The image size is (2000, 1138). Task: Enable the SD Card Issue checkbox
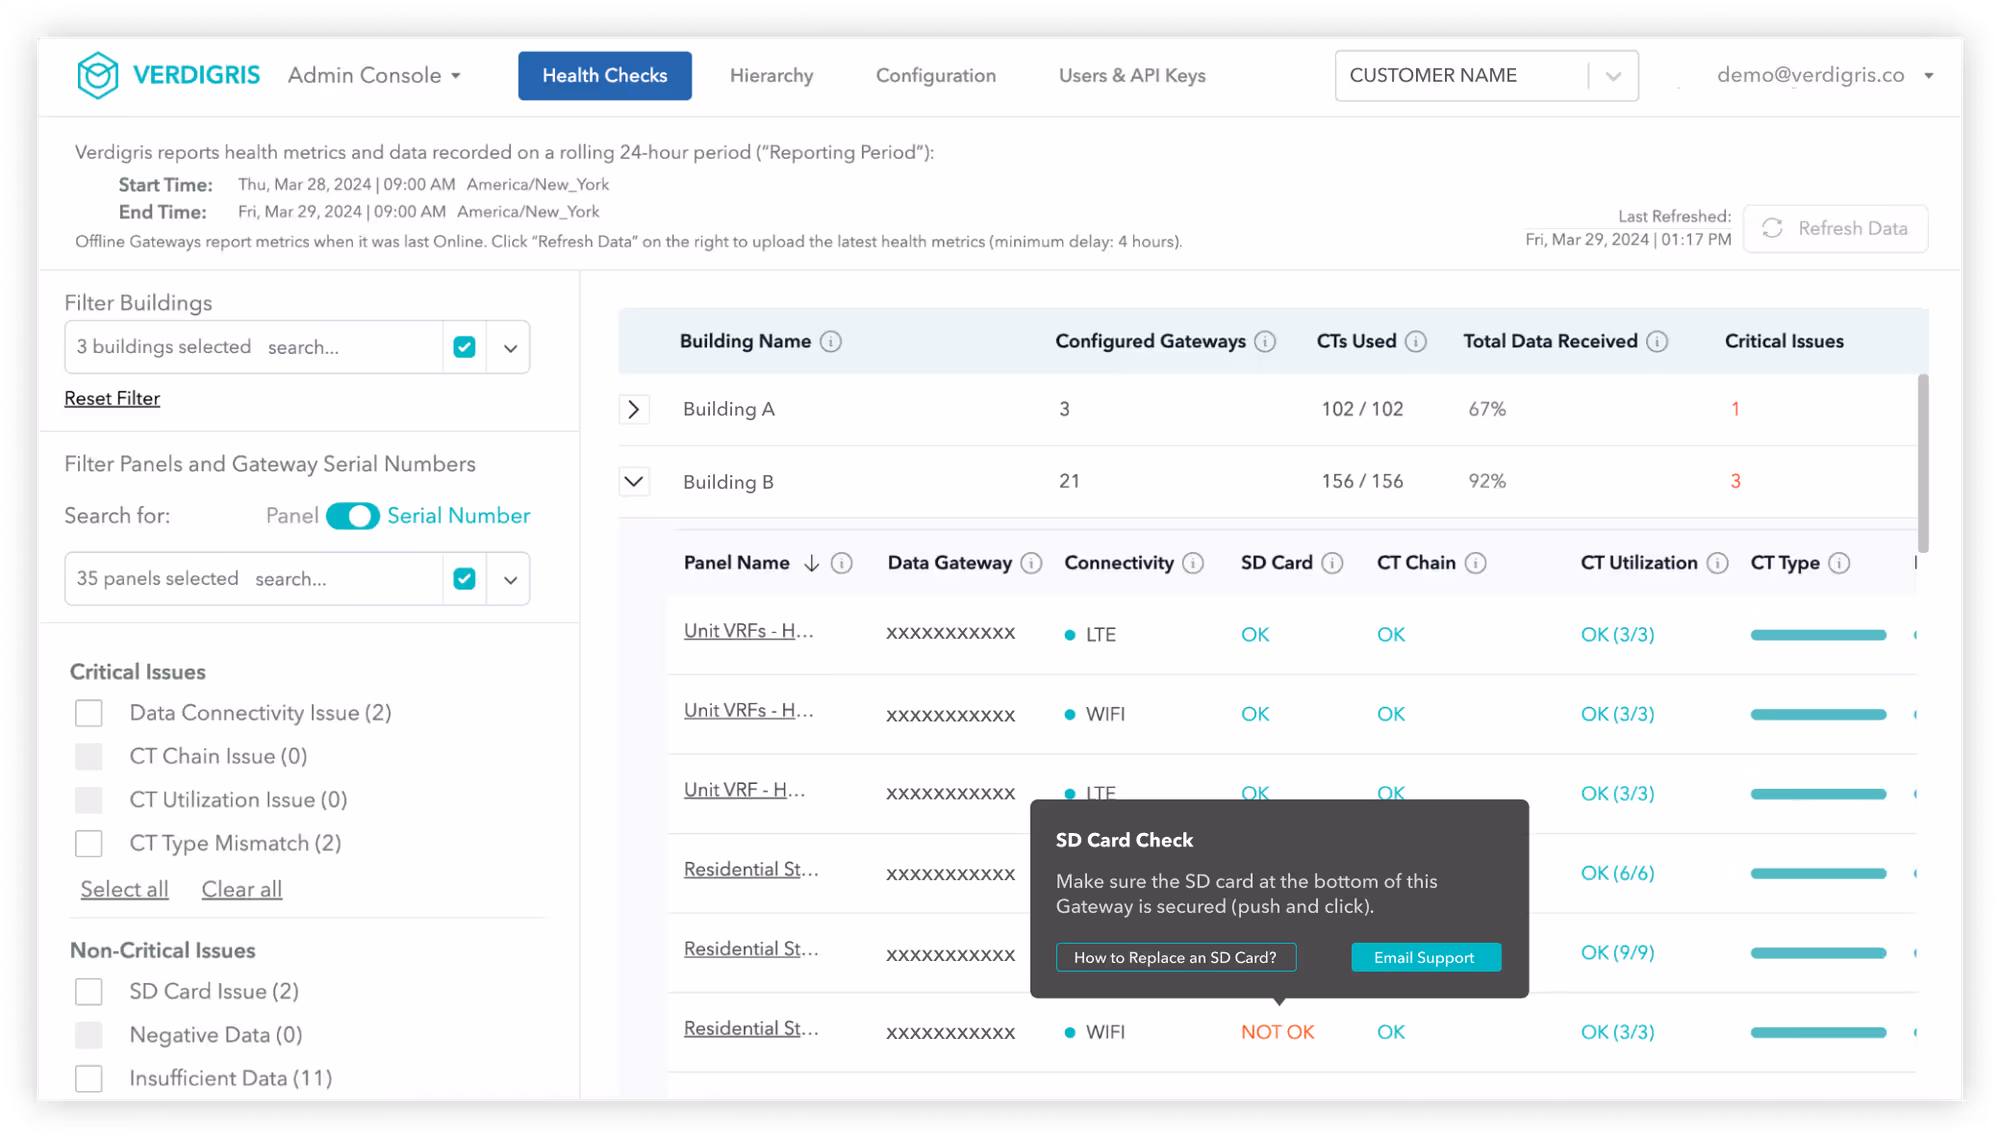[x=89, y=991]
